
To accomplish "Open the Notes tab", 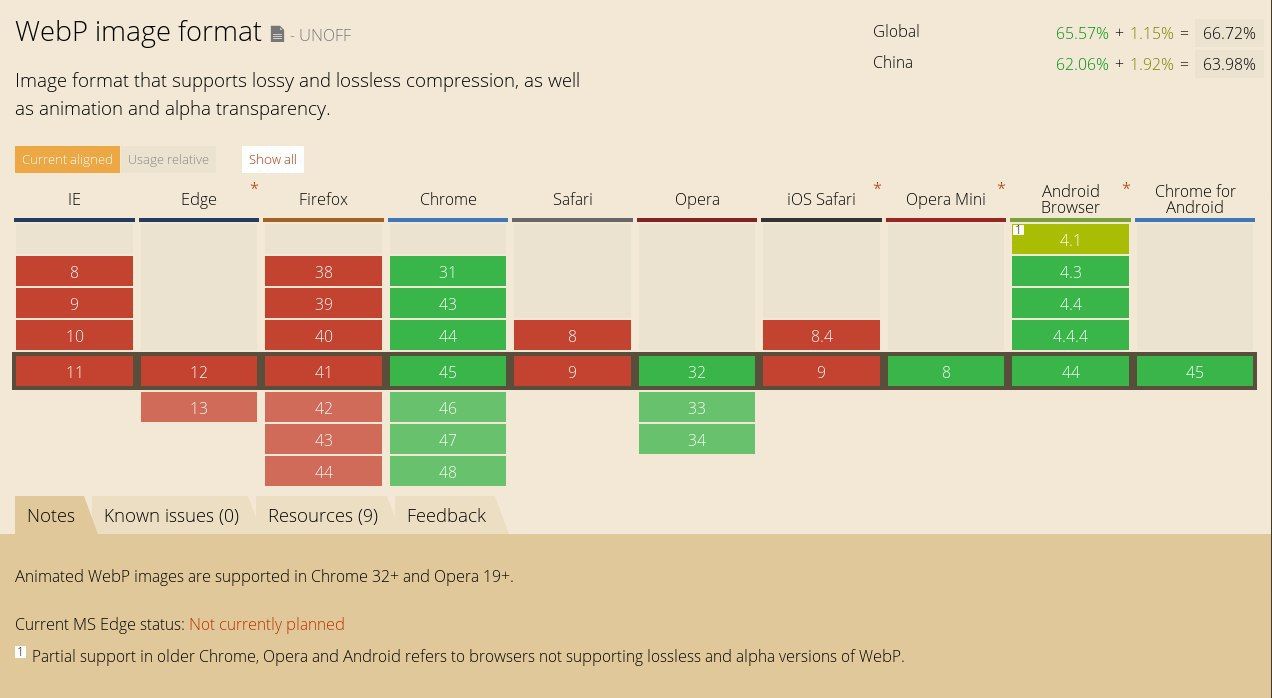I will click(x=51, y=515).
